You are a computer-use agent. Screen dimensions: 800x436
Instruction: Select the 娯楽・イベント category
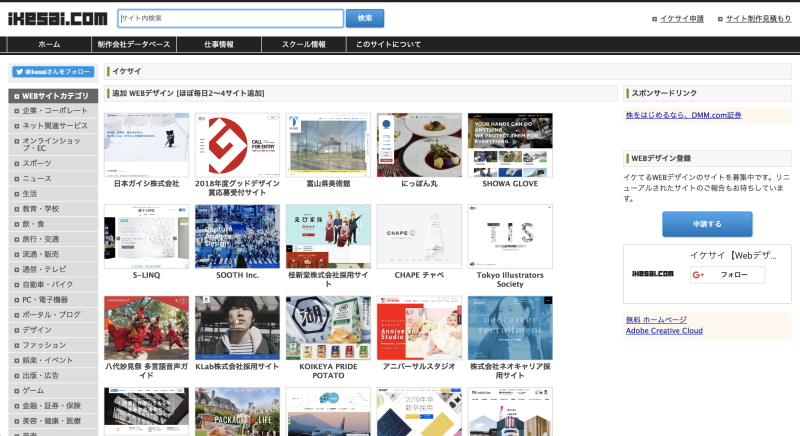[53, 360]
